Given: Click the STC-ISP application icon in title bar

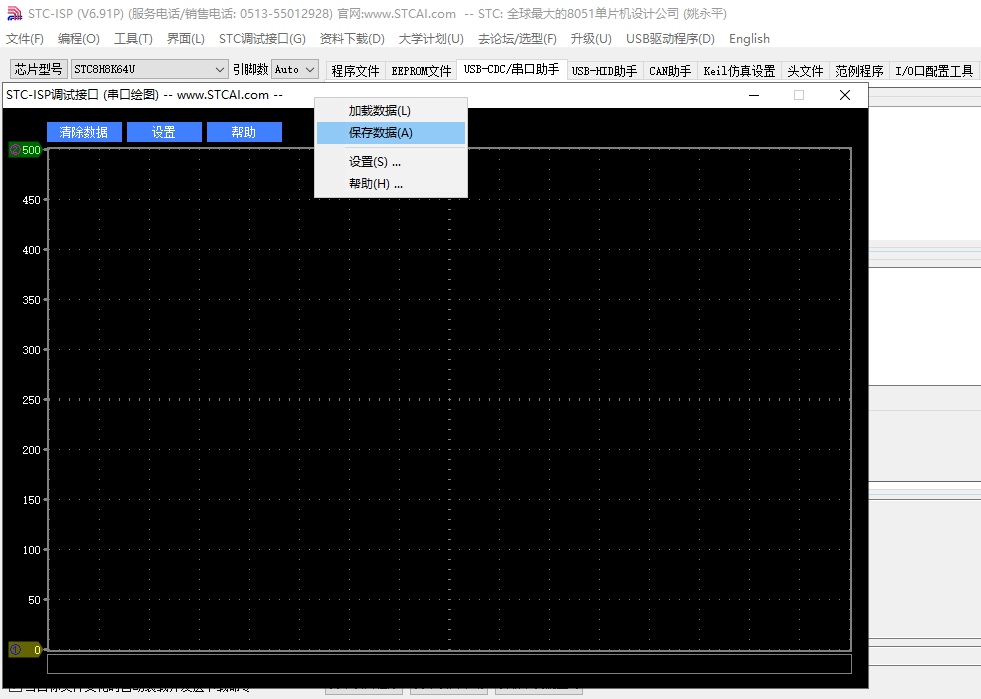Looking at the screenshot, I should click(12, 13).
